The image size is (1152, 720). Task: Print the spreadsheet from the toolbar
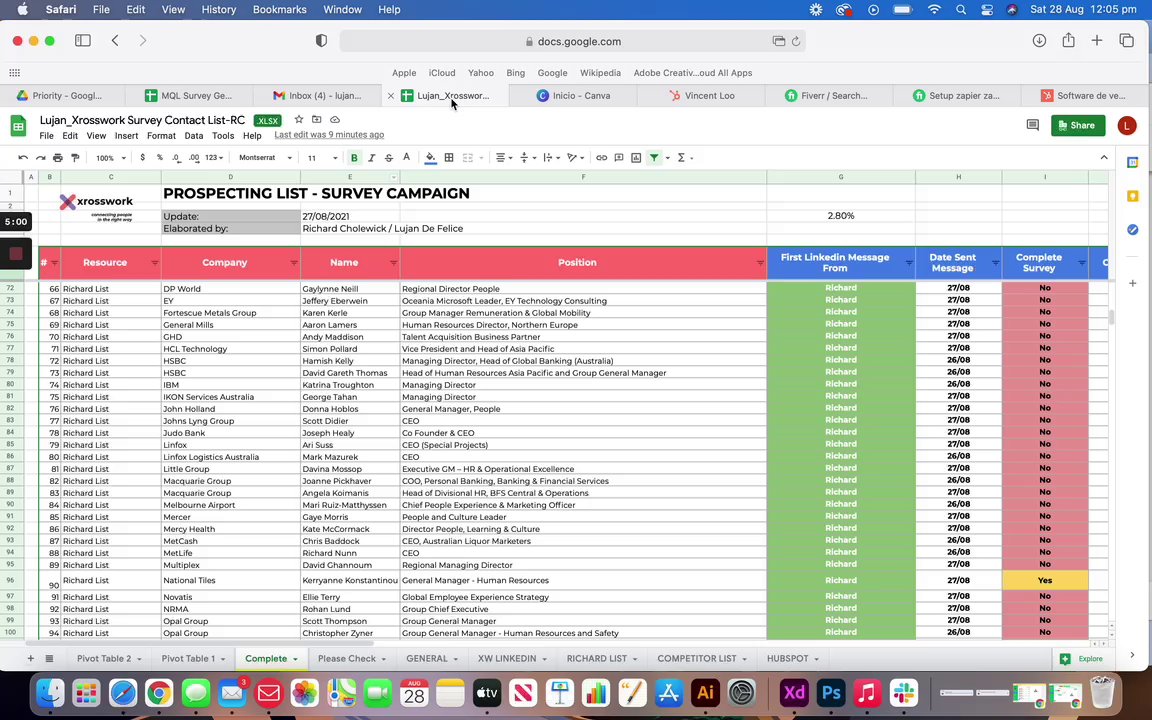tap(57, 158)
